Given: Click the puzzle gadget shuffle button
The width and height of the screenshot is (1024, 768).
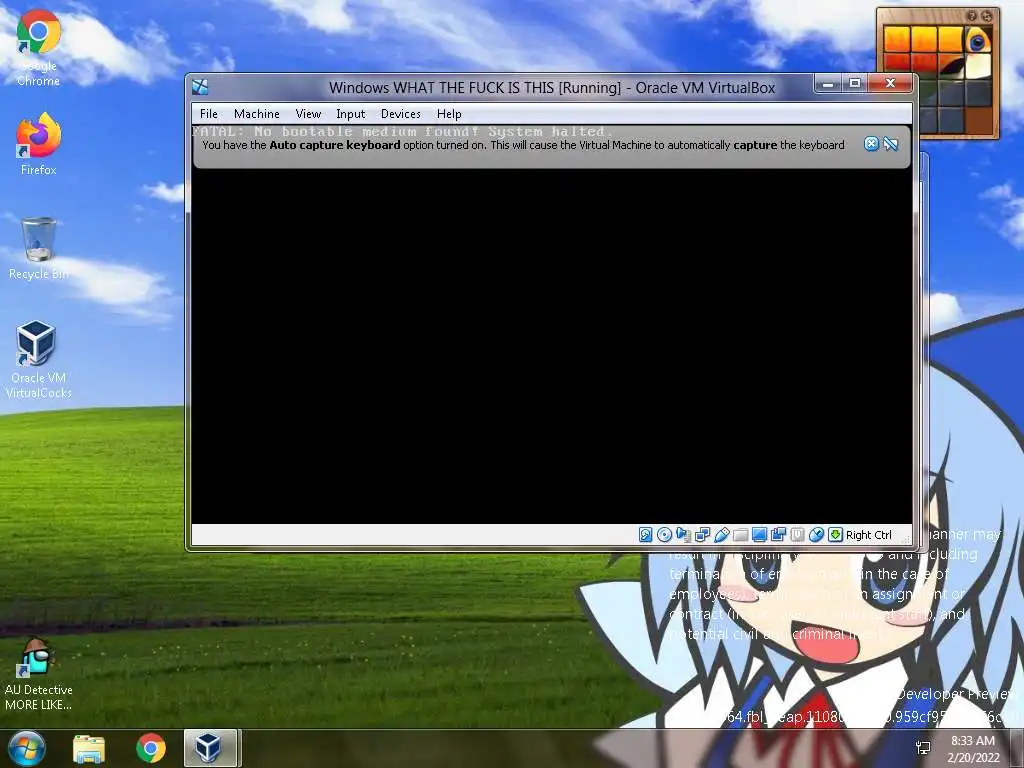Looking at the screenshot, I should point(986,16).
